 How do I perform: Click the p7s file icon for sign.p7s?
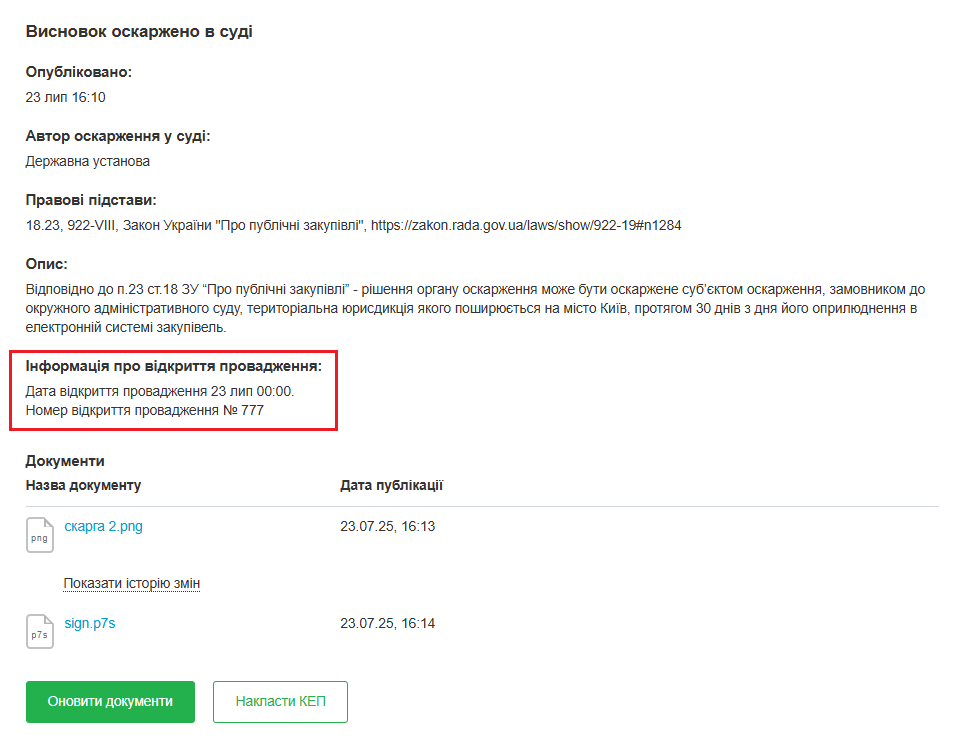[39, 632]
